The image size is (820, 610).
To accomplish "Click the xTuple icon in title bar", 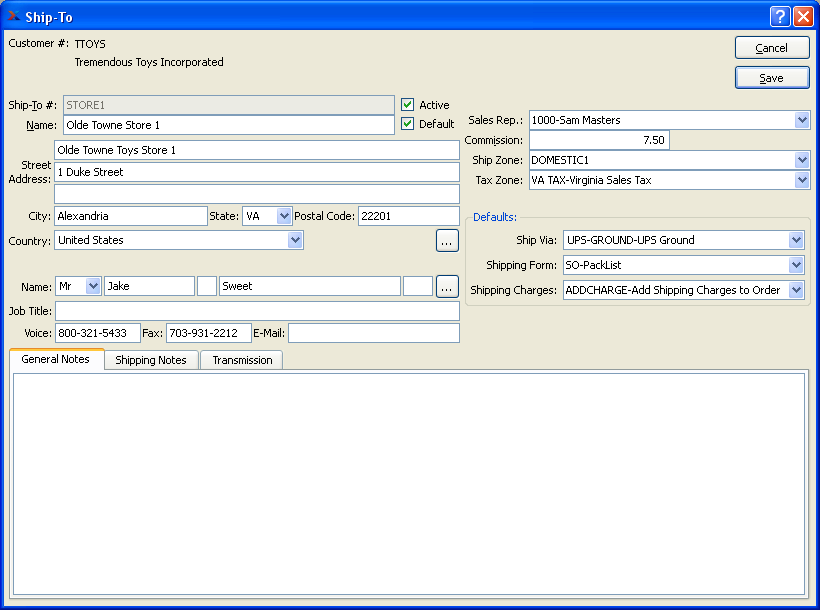I will pos(14,17).
